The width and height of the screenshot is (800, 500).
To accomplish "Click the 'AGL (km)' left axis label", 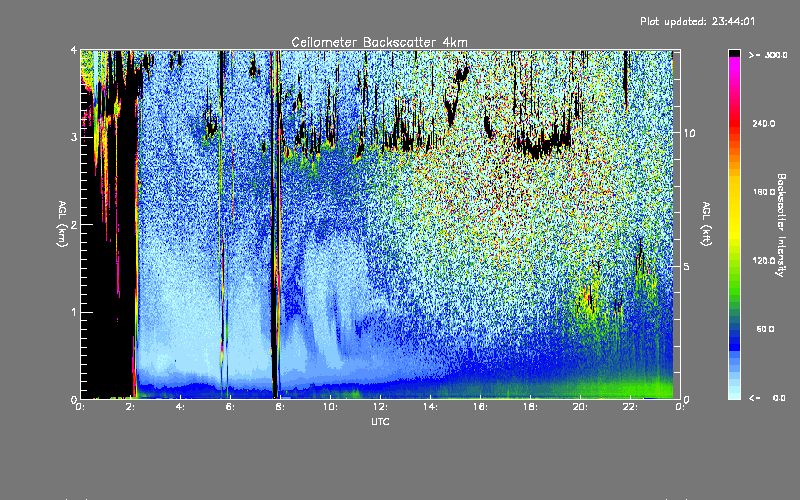I will (x=62, y=224).
